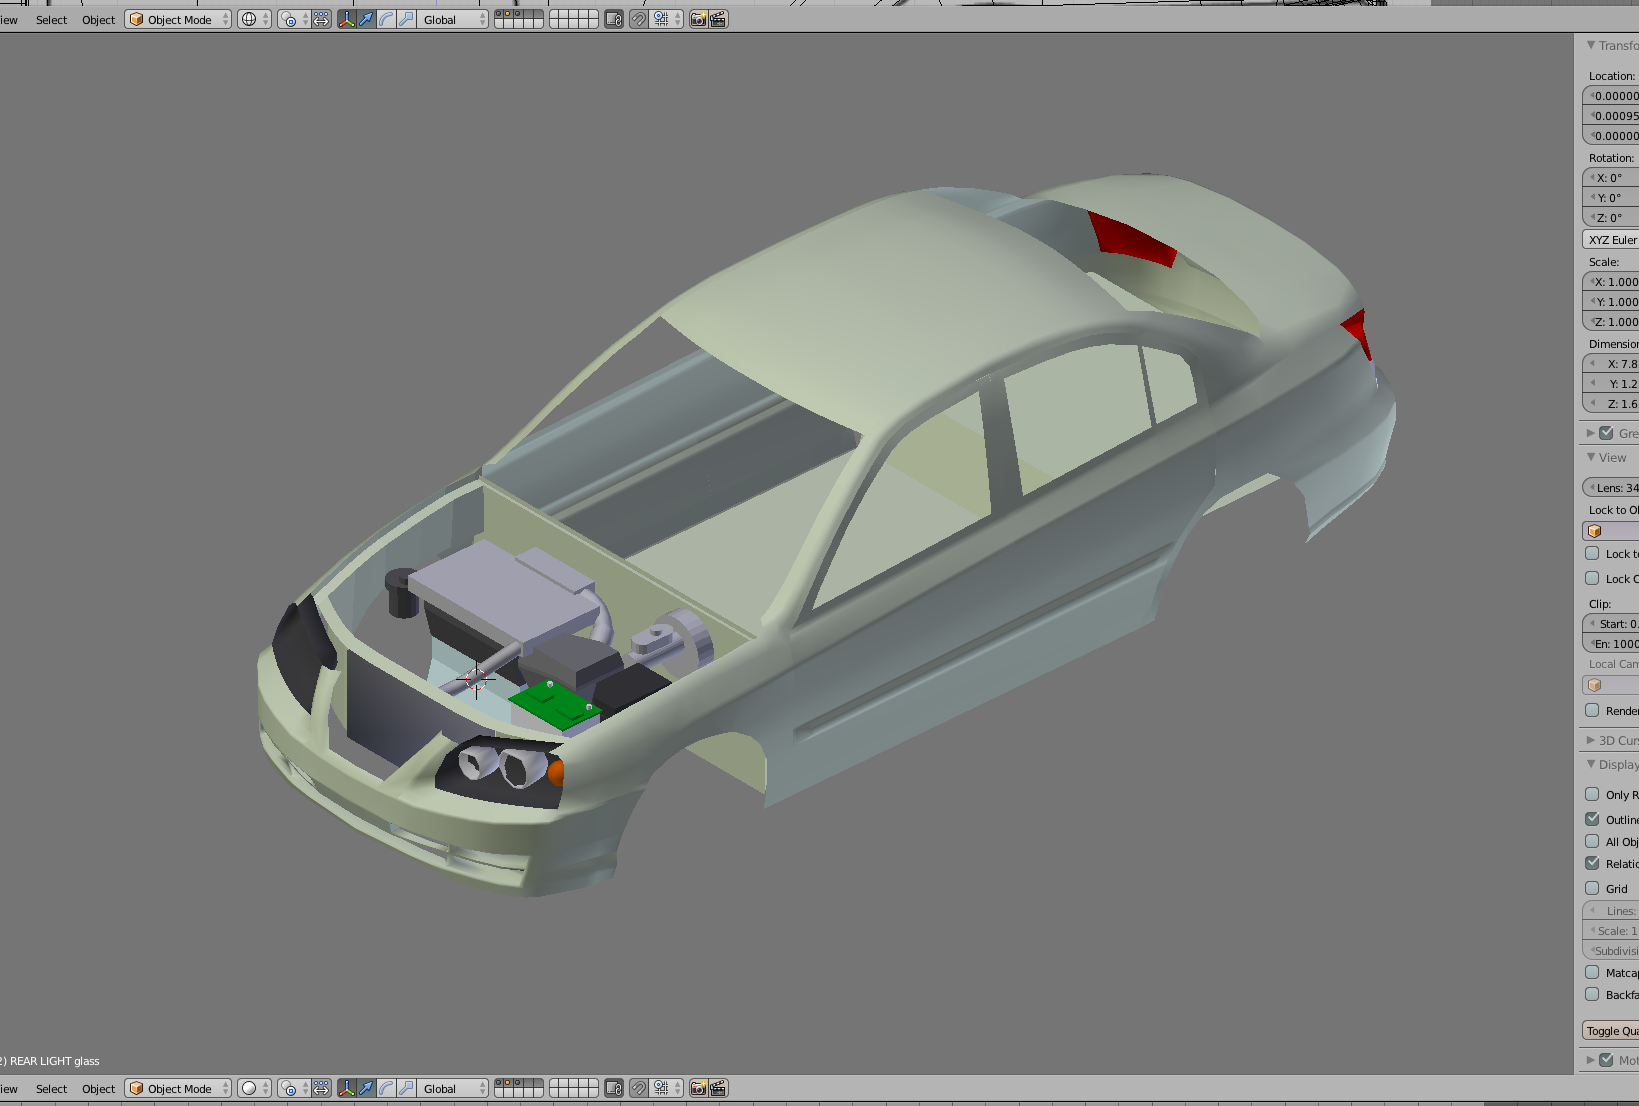Click the lock camera to layers icon in top header
This screenshot has width=1639, height=1106.
click(614, 19)
